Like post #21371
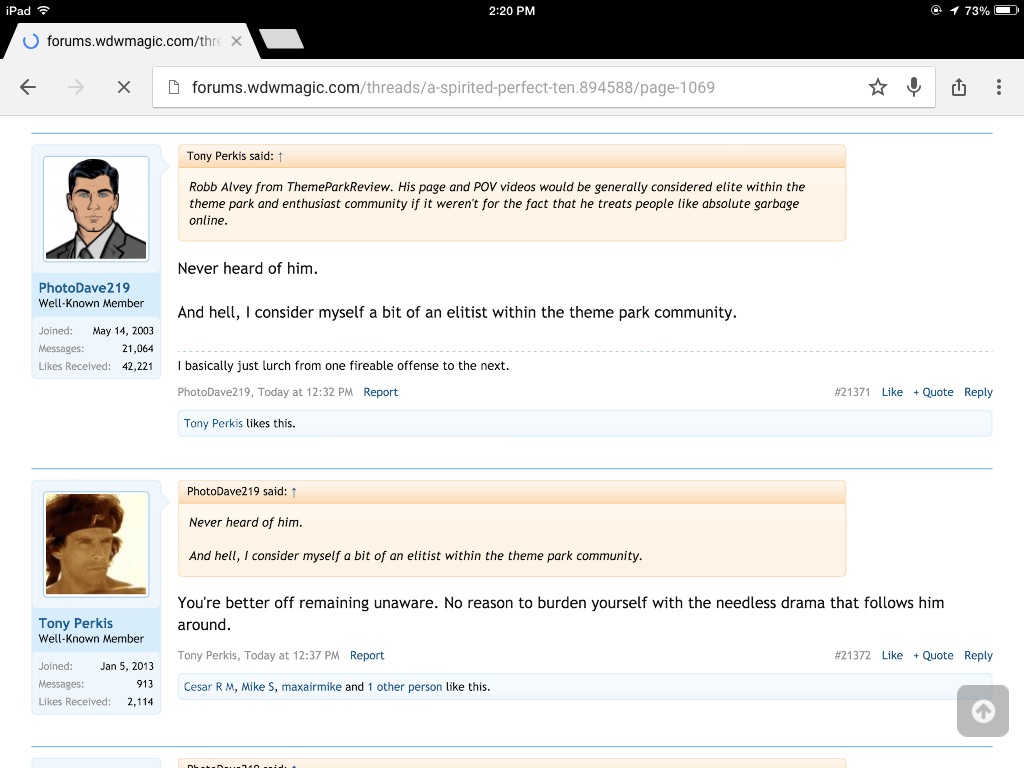The height and width of the screenshot is (768, 1024). pos(892,392)
